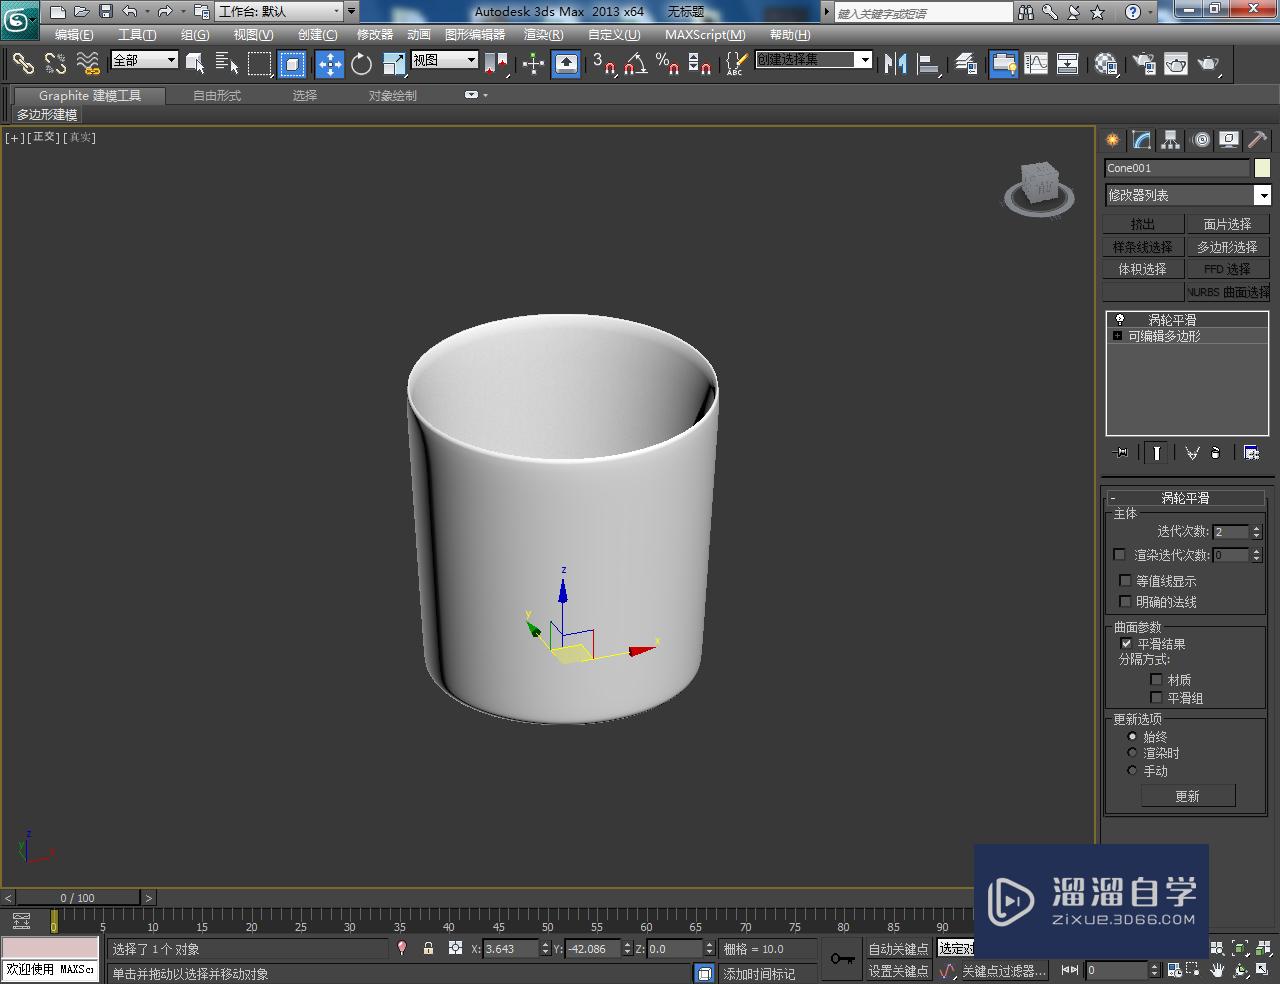Click the 挤出 modifier button
The height and width of the screenshot is (984, 1280).
pos(1143,224)
